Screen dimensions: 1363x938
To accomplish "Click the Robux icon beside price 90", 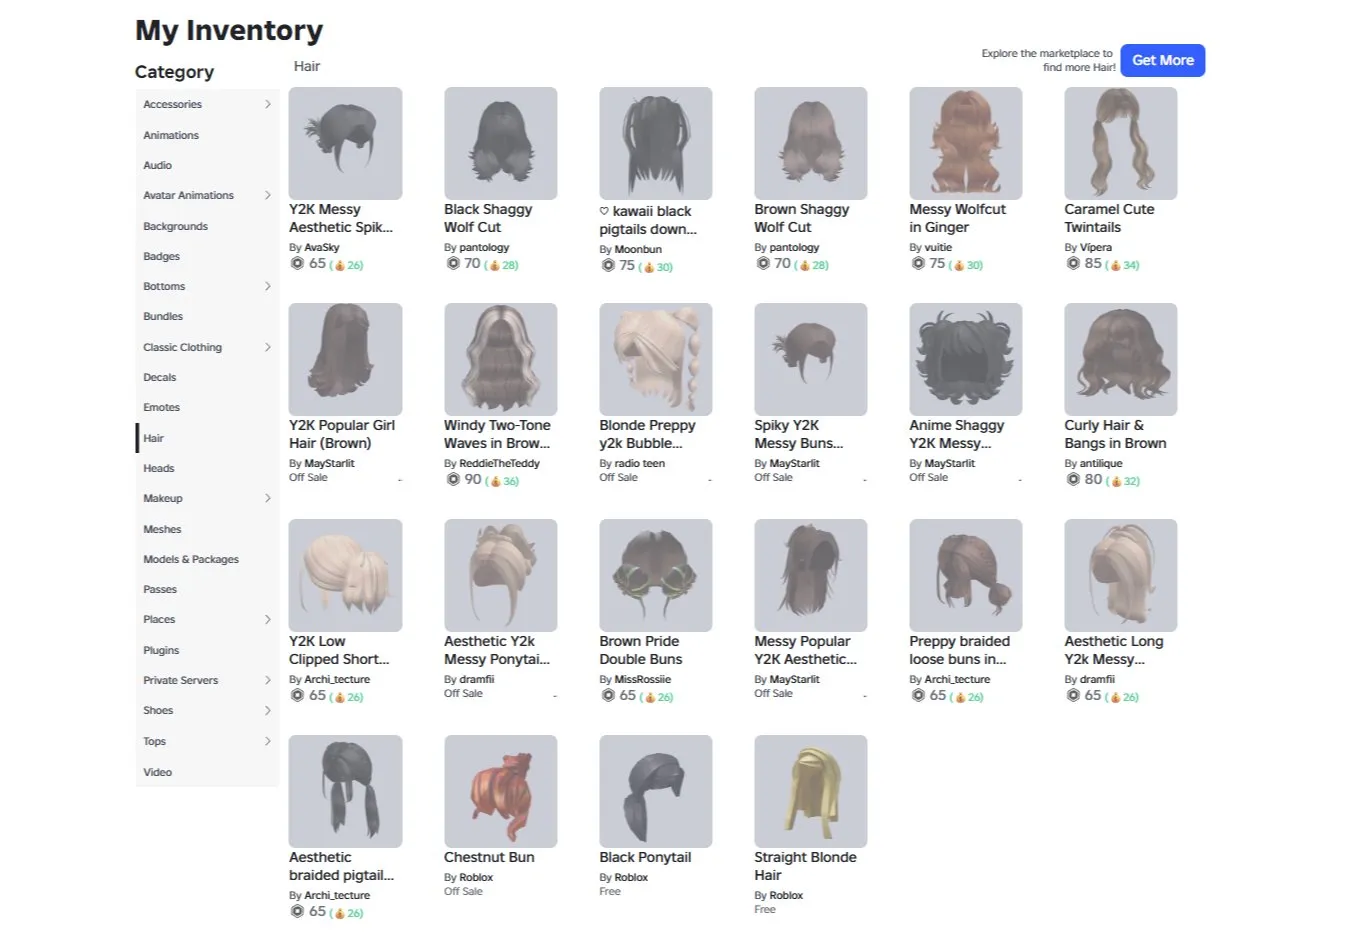I will point(452,480).
